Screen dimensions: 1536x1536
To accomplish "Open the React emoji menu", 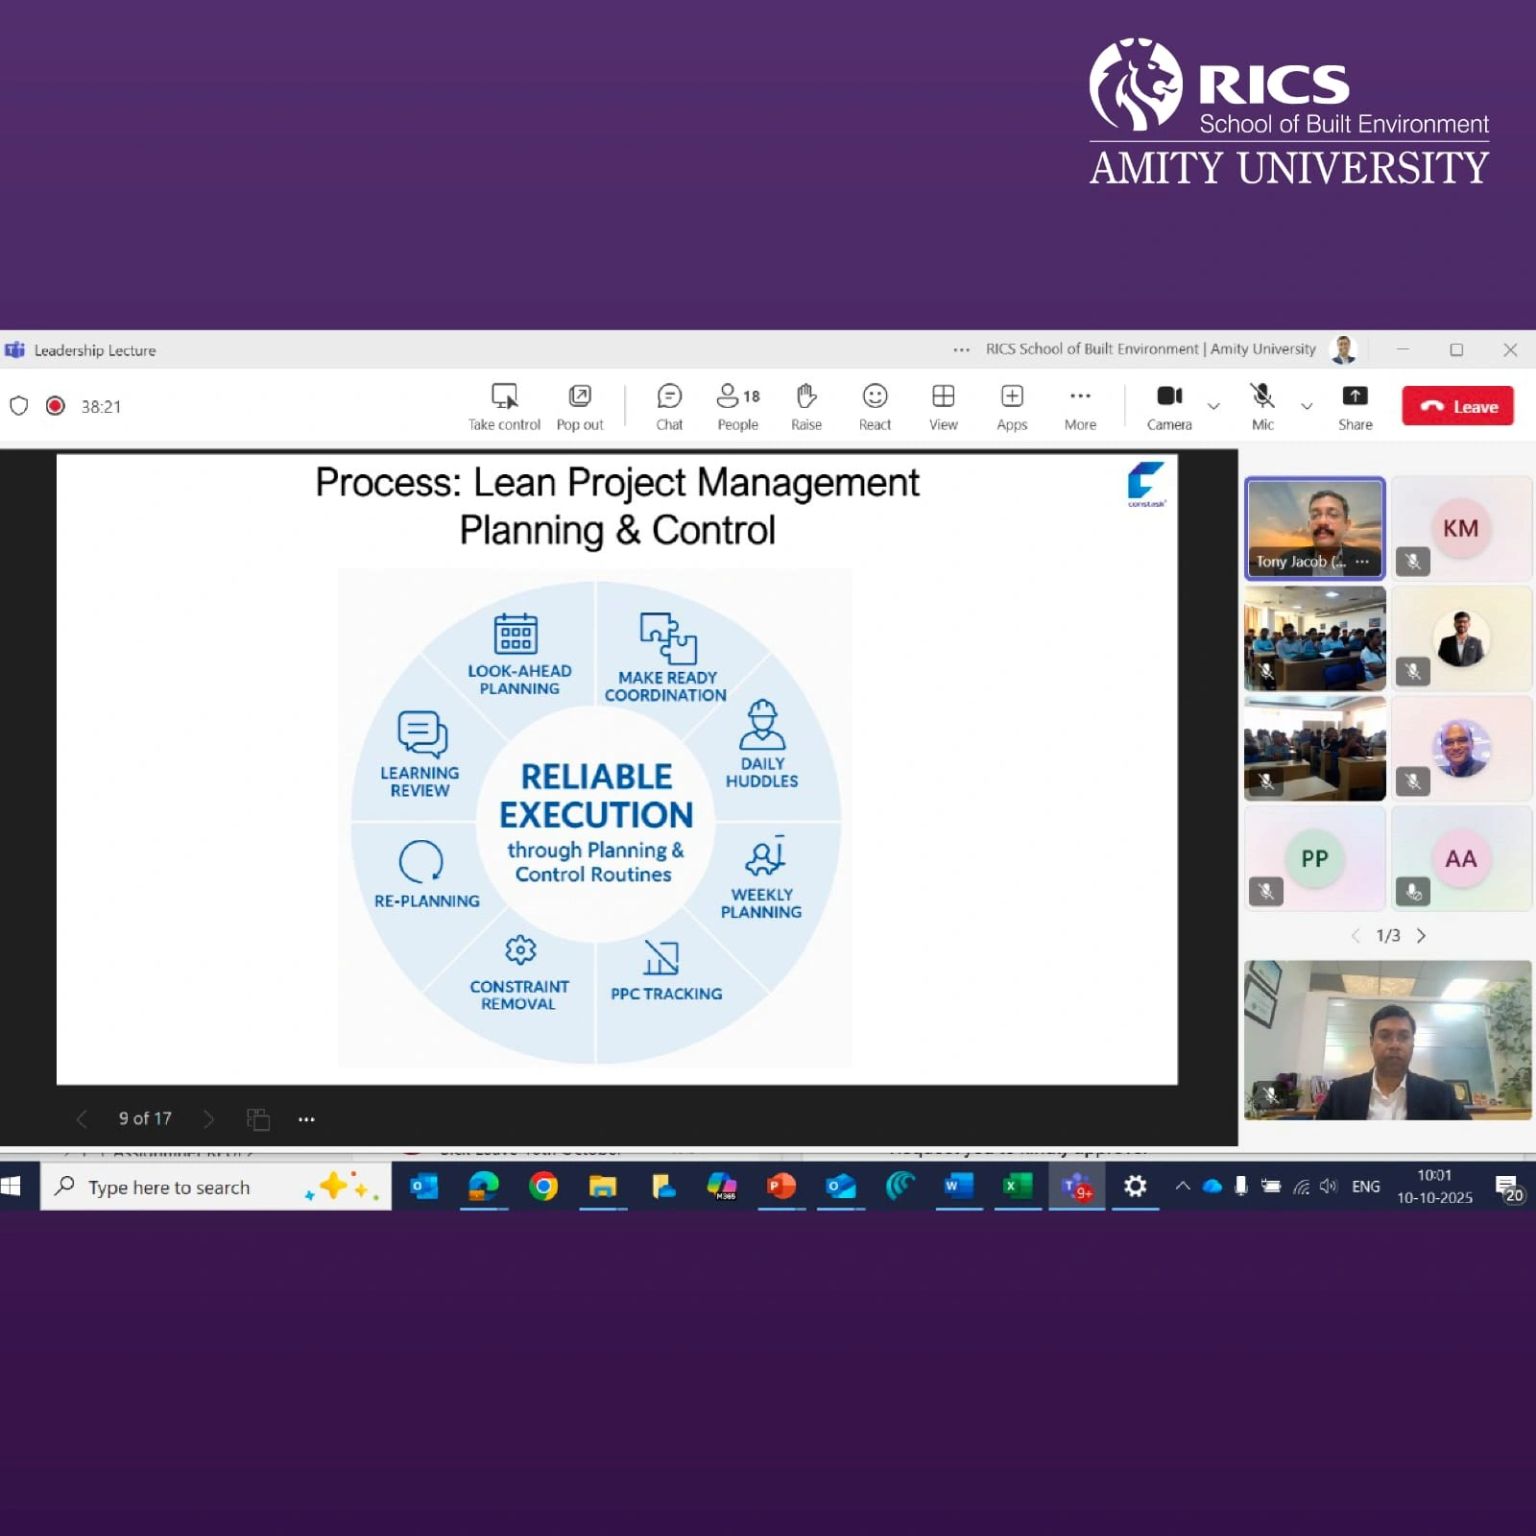I will pos(875,397).
